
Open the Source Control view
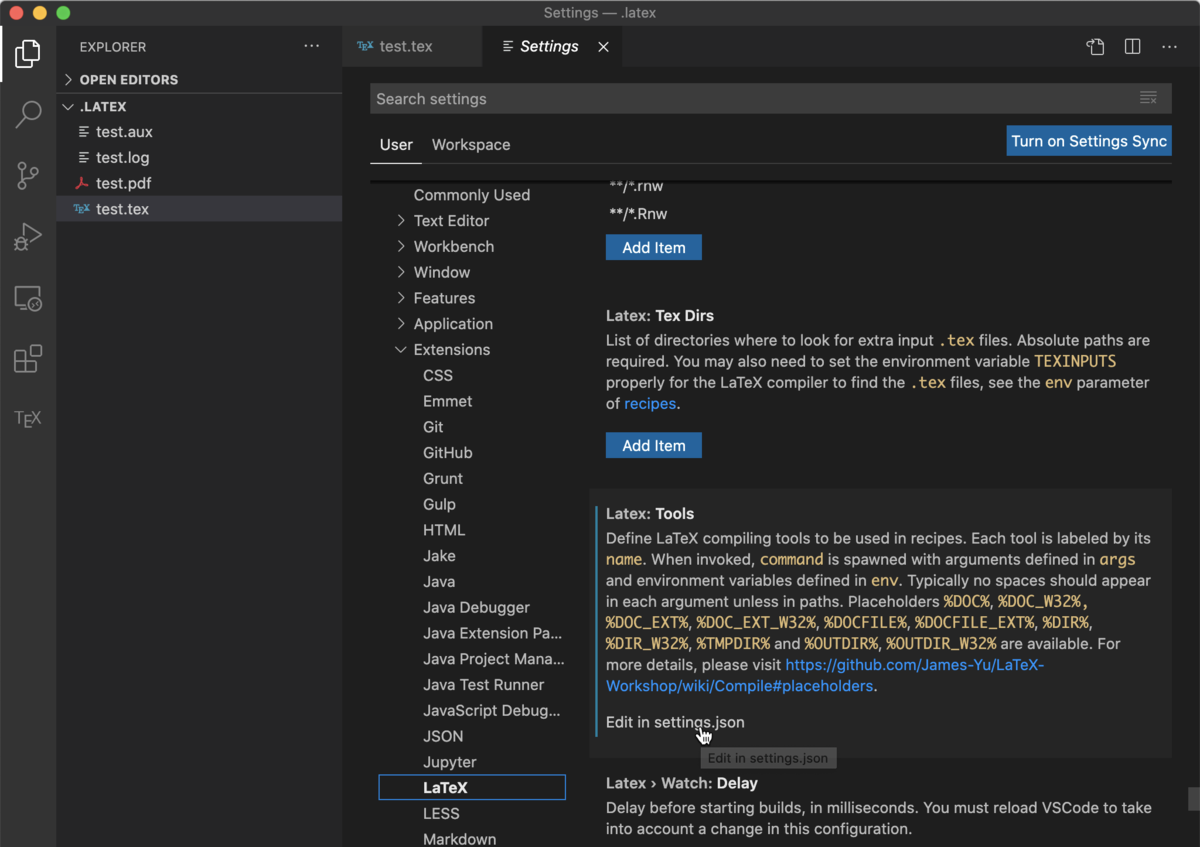click(x=28, y=176)
